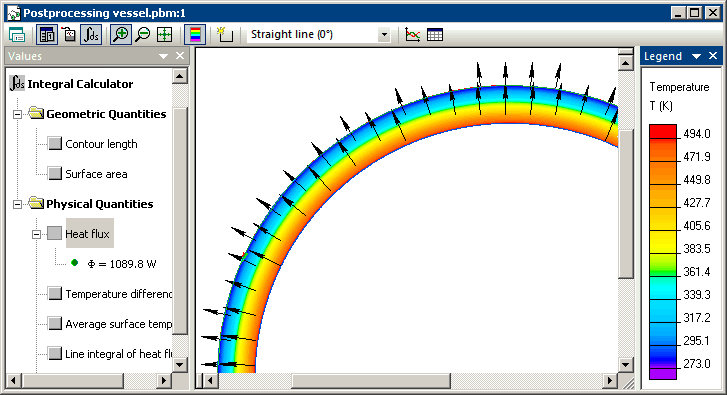Close the Legend panel

(713, 56)
